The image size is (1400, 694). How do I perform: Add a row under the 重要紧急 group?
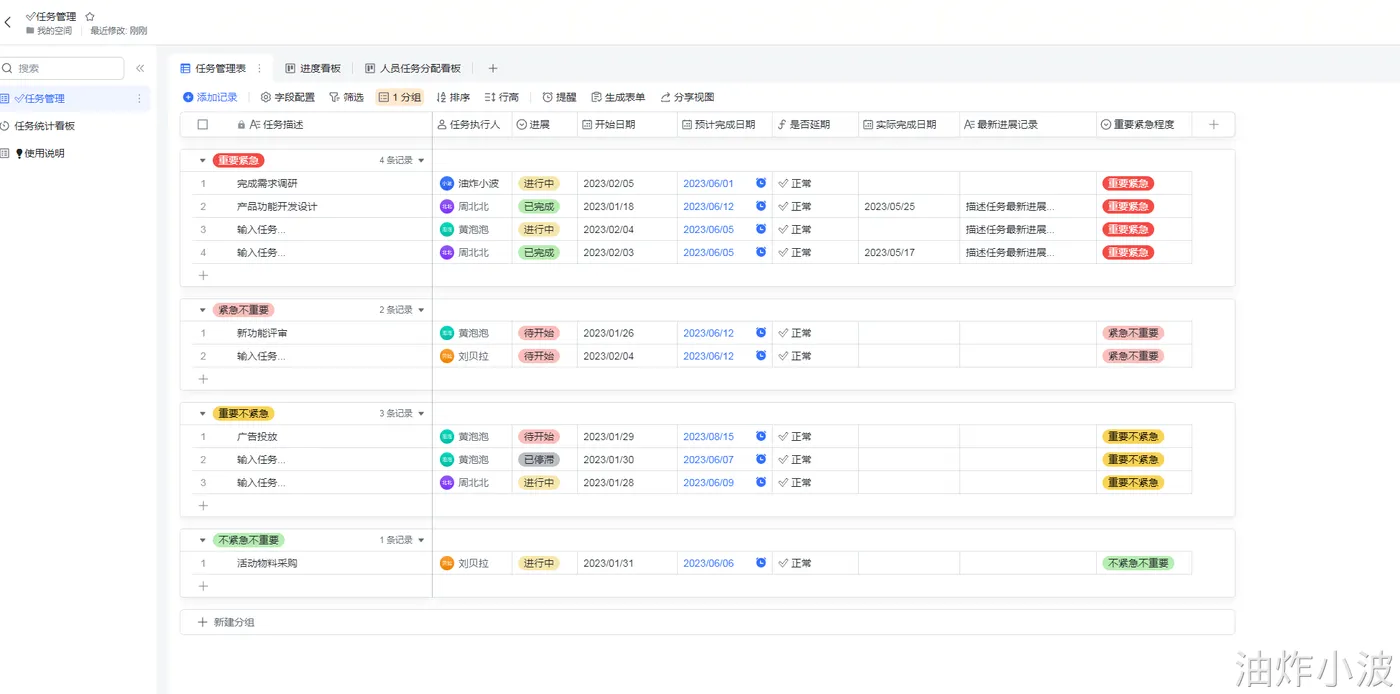tap(203, 275)
